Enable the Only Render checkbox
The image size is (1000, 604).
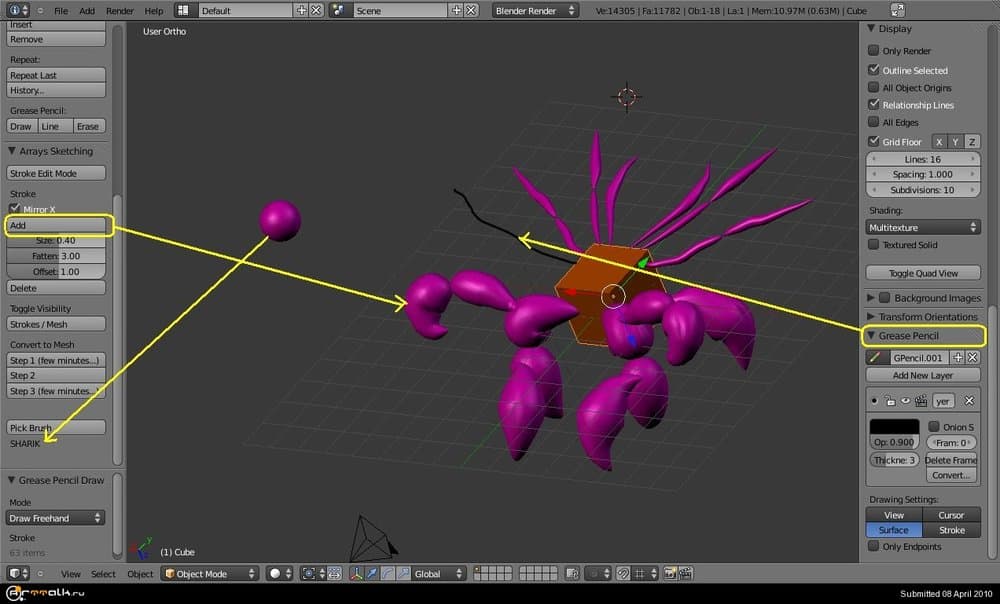click(x=873, y=51)
